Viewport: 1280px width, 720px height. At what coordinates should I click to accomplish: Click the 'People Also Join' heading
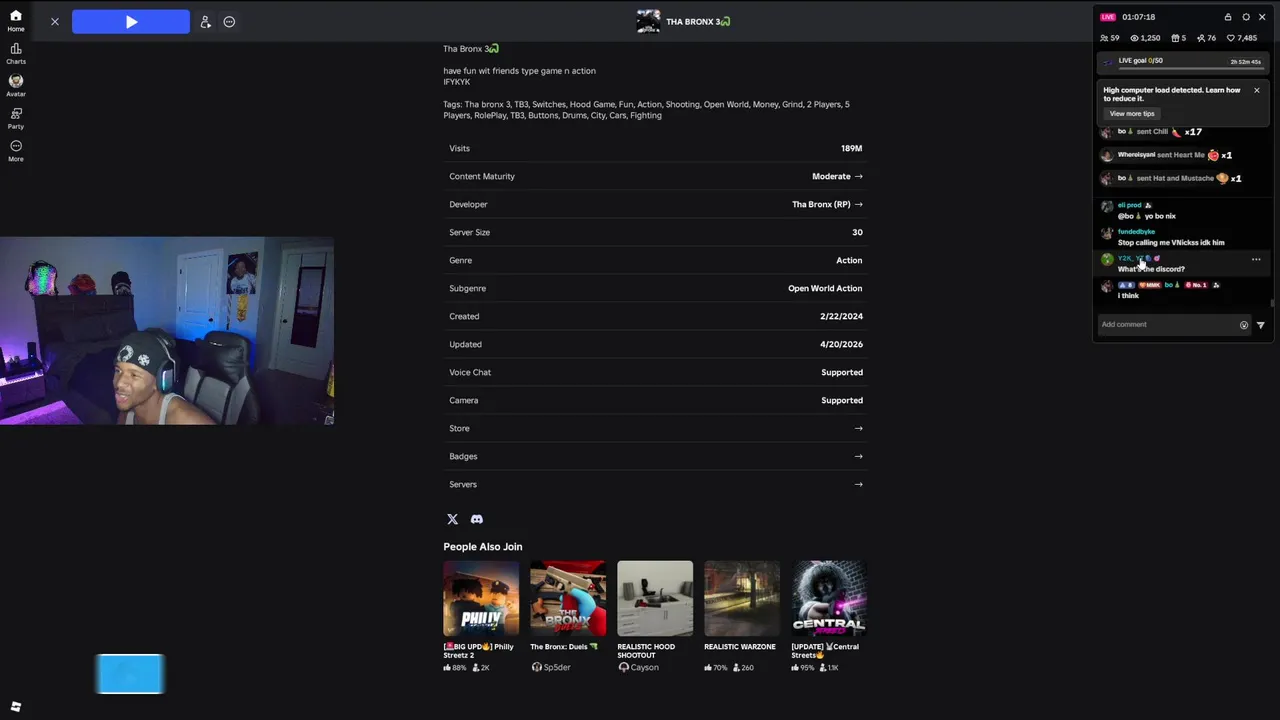(x=483, y=547)
